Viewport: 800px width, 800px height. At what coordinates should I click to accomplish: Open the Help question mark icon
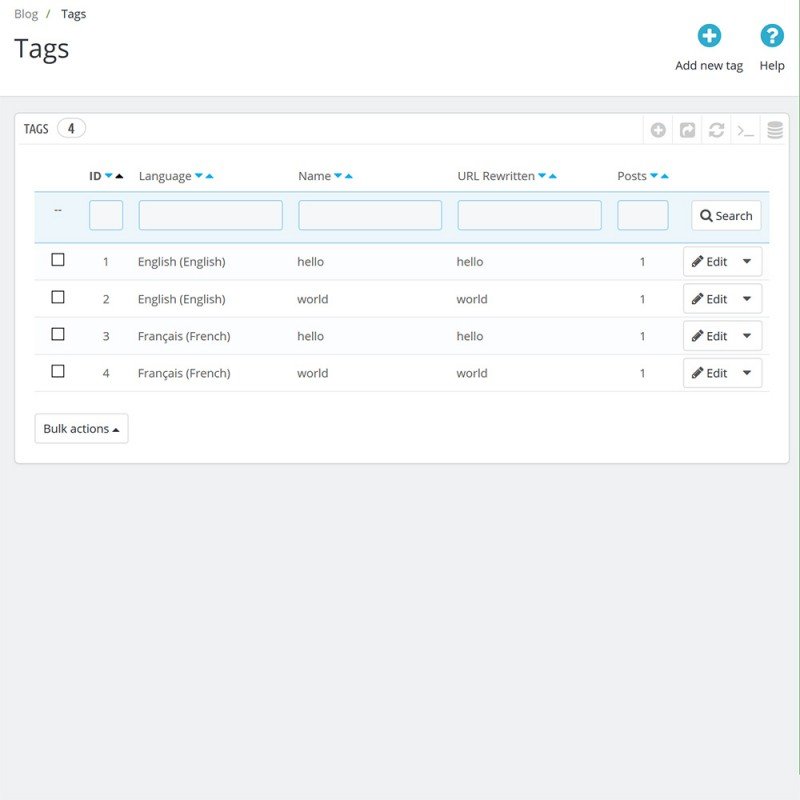pos(771,36)
